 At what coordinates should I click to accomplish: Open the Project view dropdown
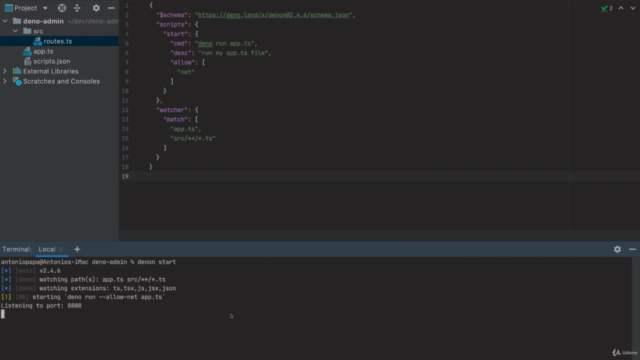tap(45, 8)
